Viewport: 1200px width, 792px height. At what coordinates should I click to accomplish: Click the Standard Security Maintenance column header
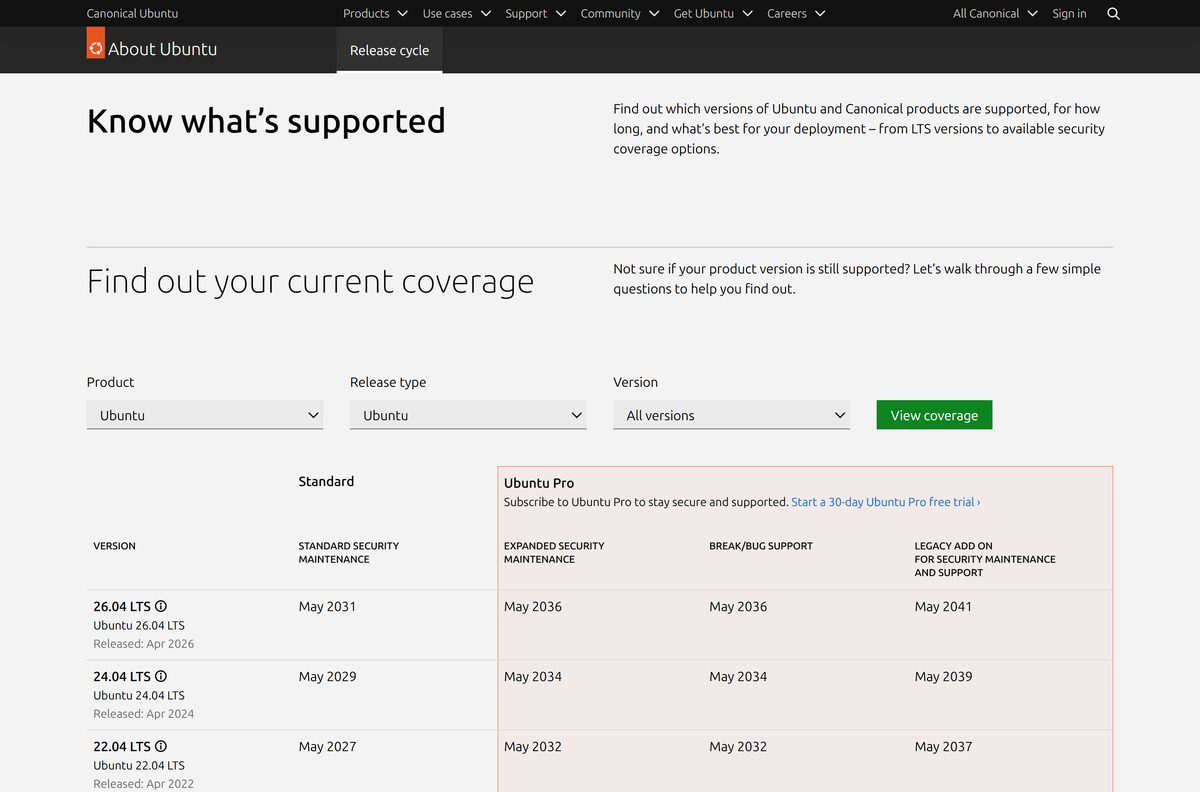(x=348, y=552)
